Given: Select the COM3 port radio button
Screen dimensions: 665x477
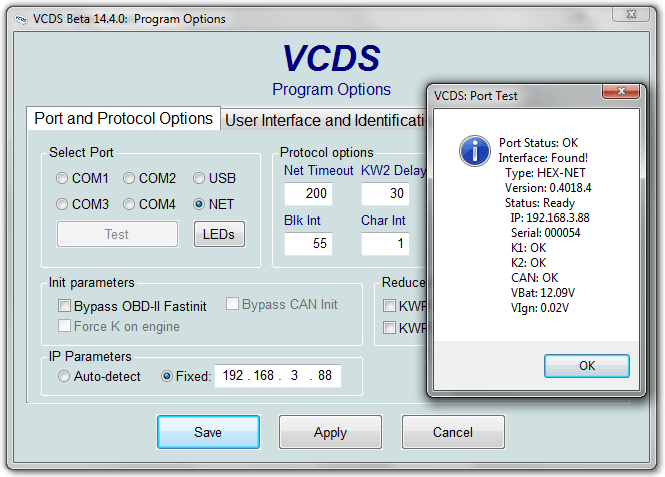Looking at the screenshot, I should click(x=62, y=204).
